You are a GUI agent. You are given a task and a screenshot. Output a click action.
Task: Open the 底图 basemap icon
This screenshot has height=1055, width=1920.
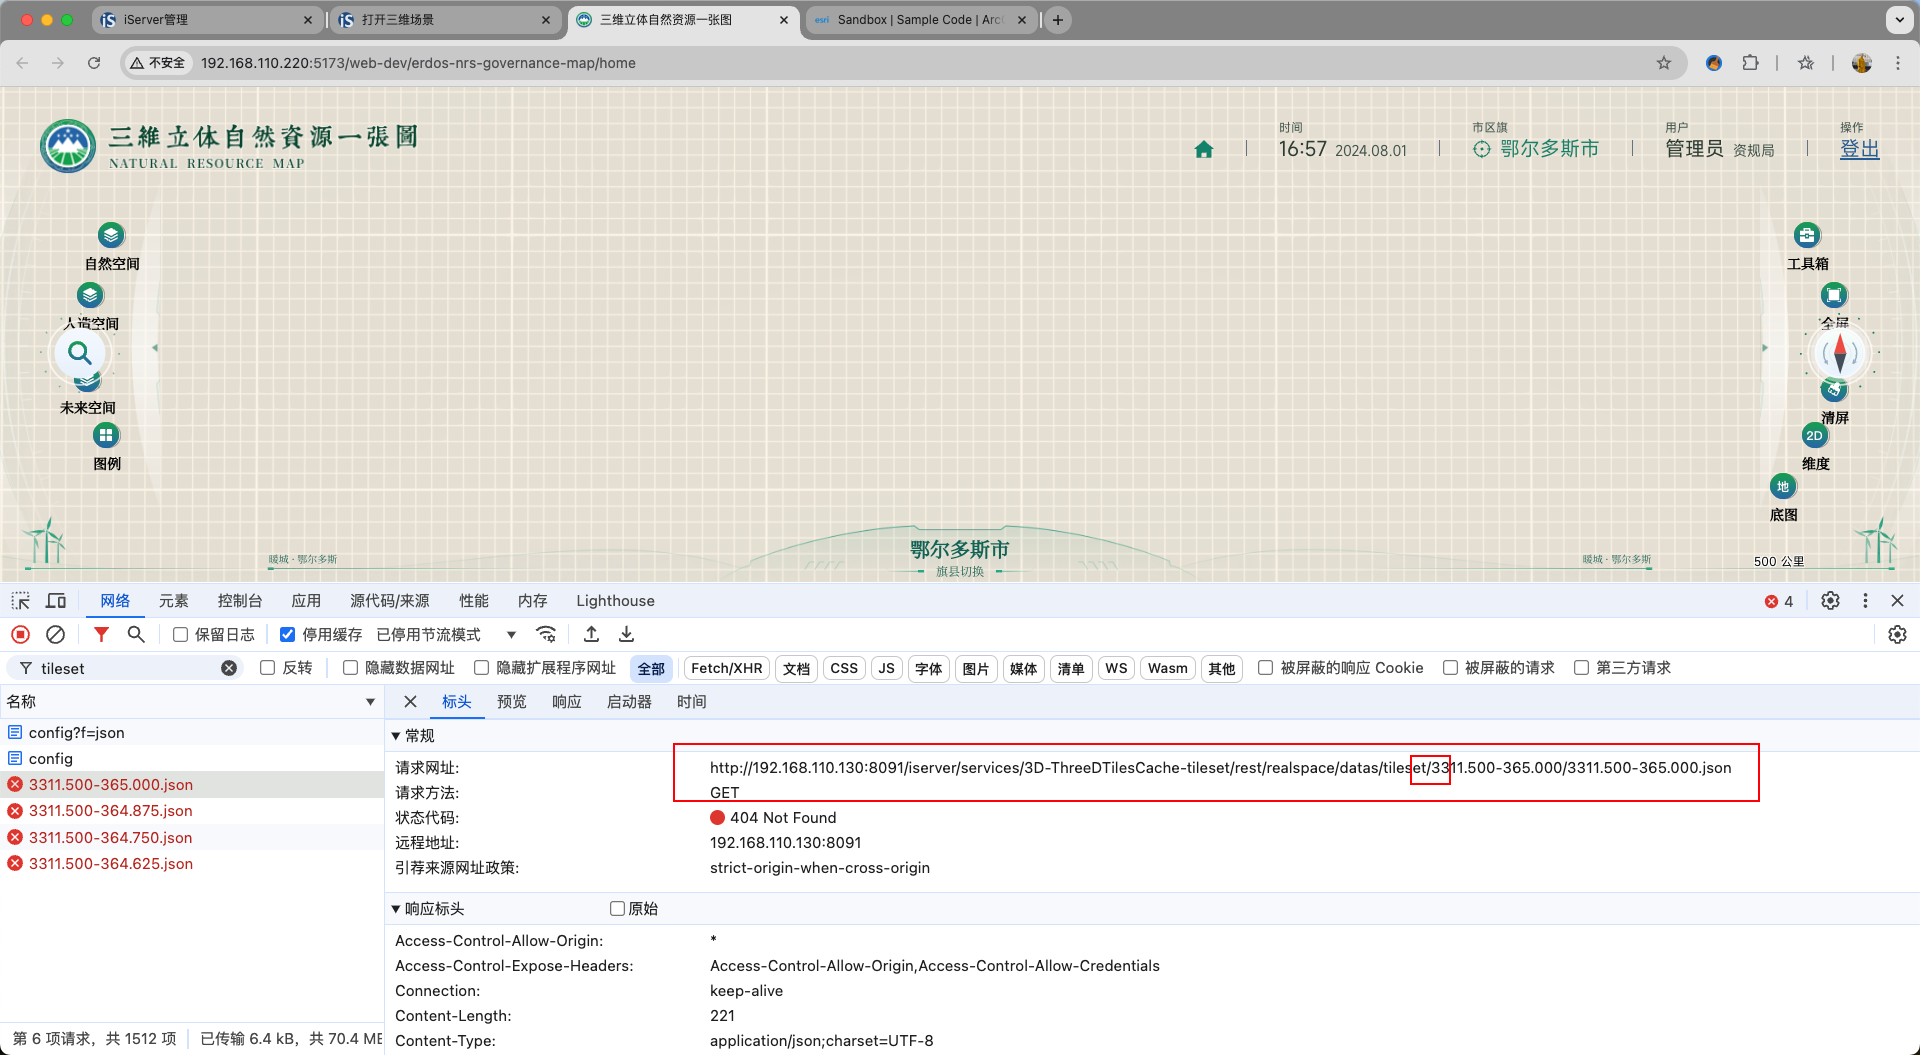coord(1783,486)
